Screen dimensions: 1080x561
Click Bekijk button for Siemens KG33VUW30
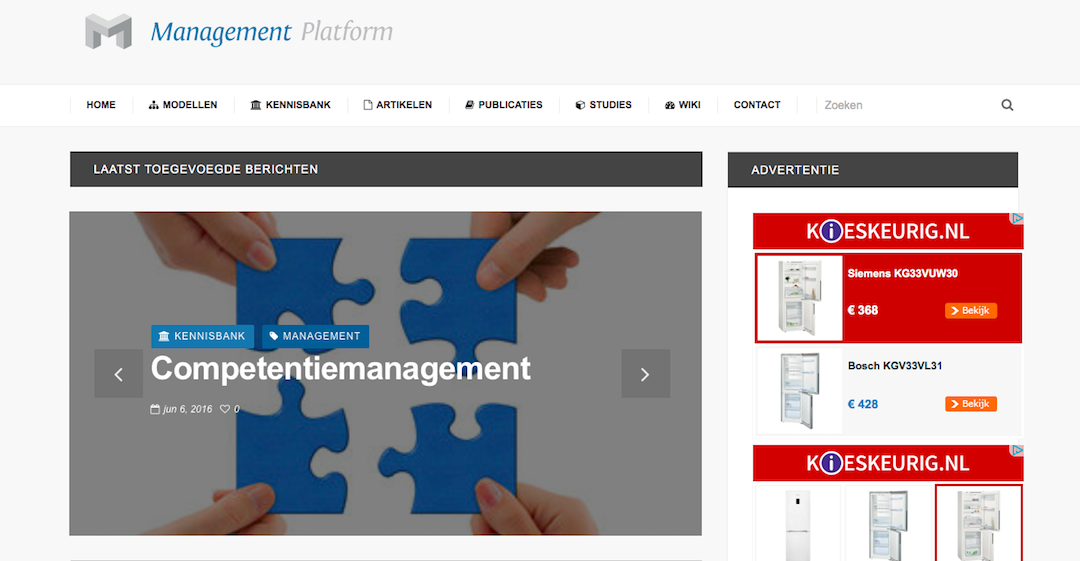click(x=970, y=311)
